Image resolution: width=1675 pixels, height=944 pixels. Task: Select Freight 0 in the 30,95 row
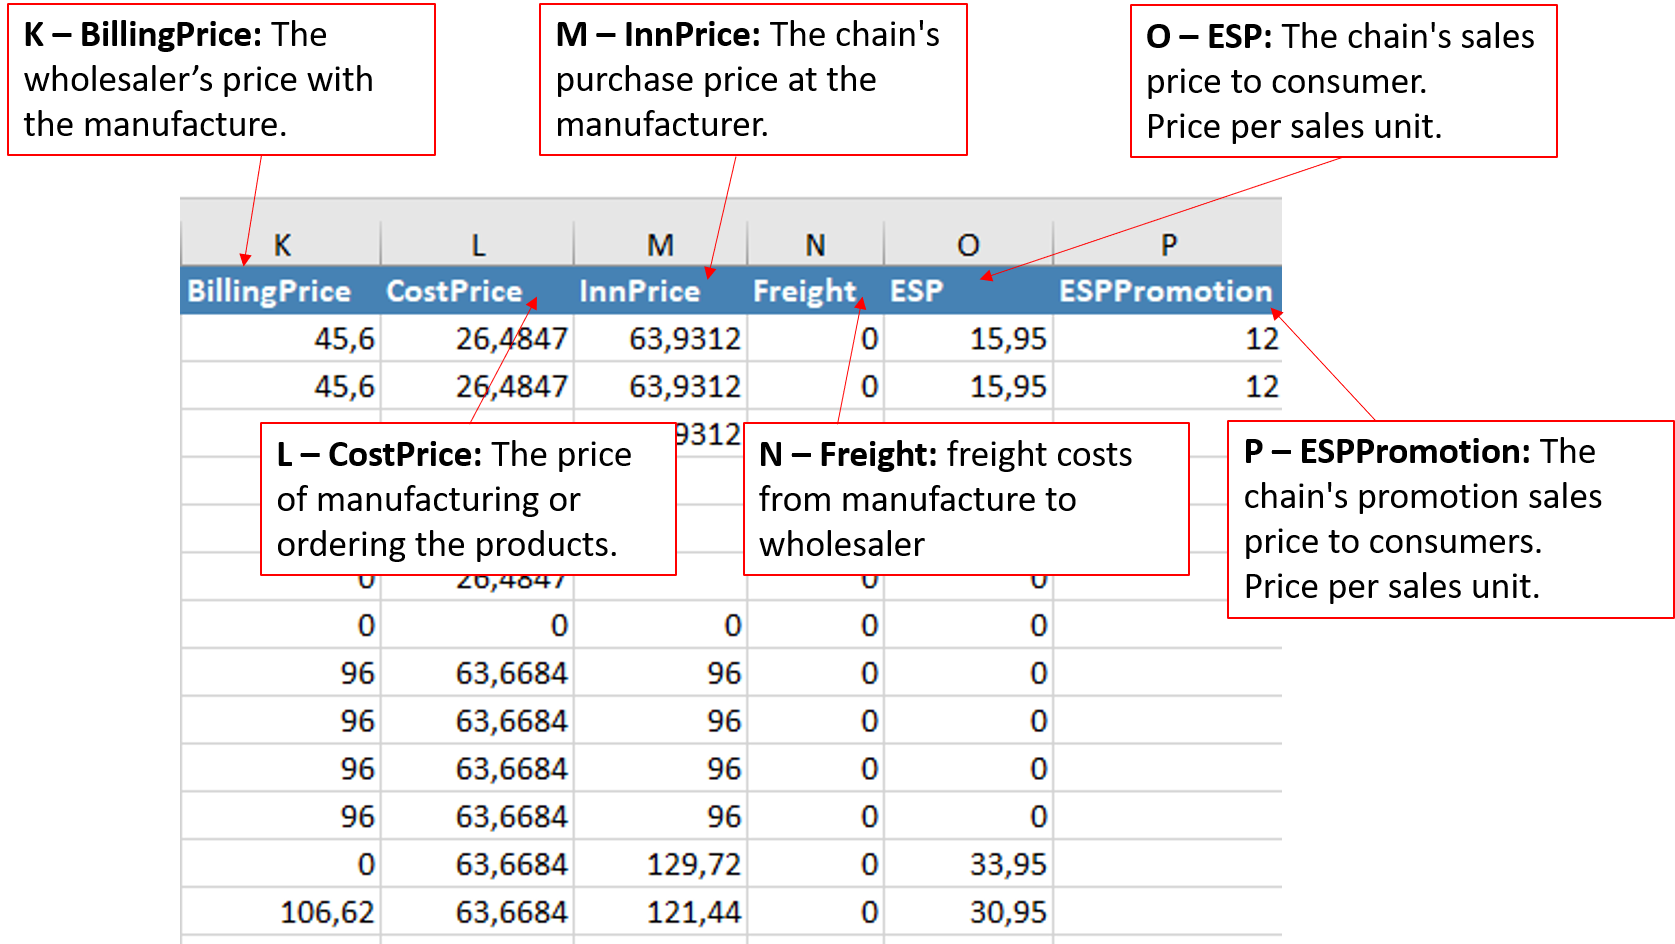[x=815, y=912]
